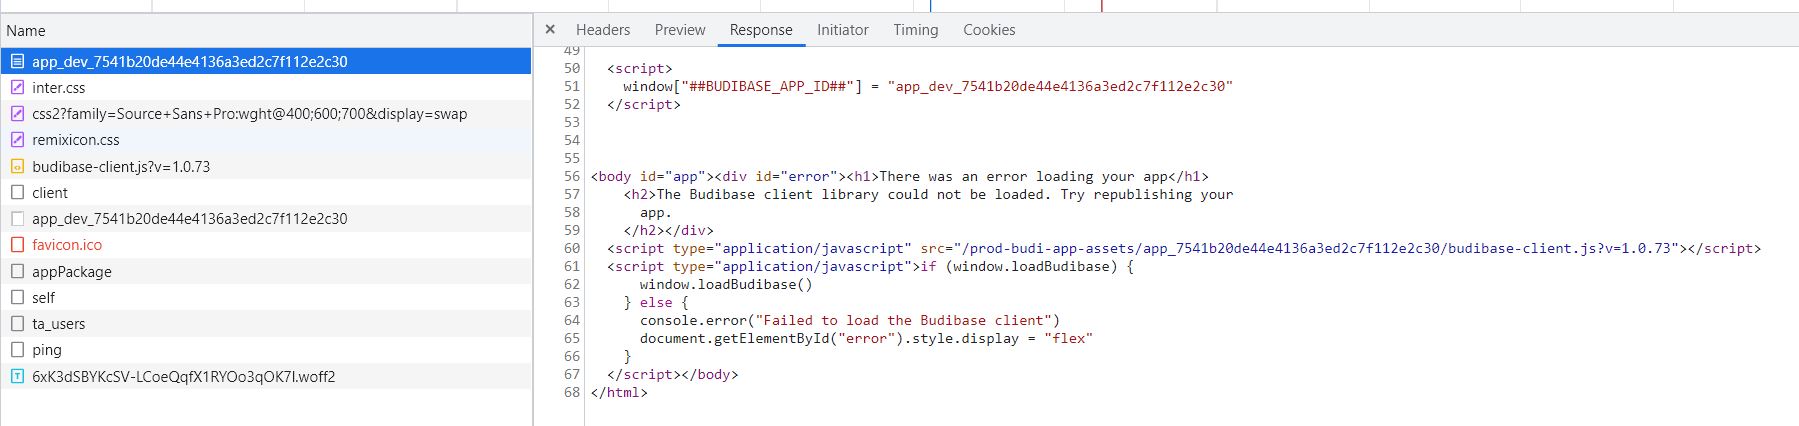The width and height of the screenshot is (1799, 426).
Task: Click file icon beside client request
Action: coord(17,192)
